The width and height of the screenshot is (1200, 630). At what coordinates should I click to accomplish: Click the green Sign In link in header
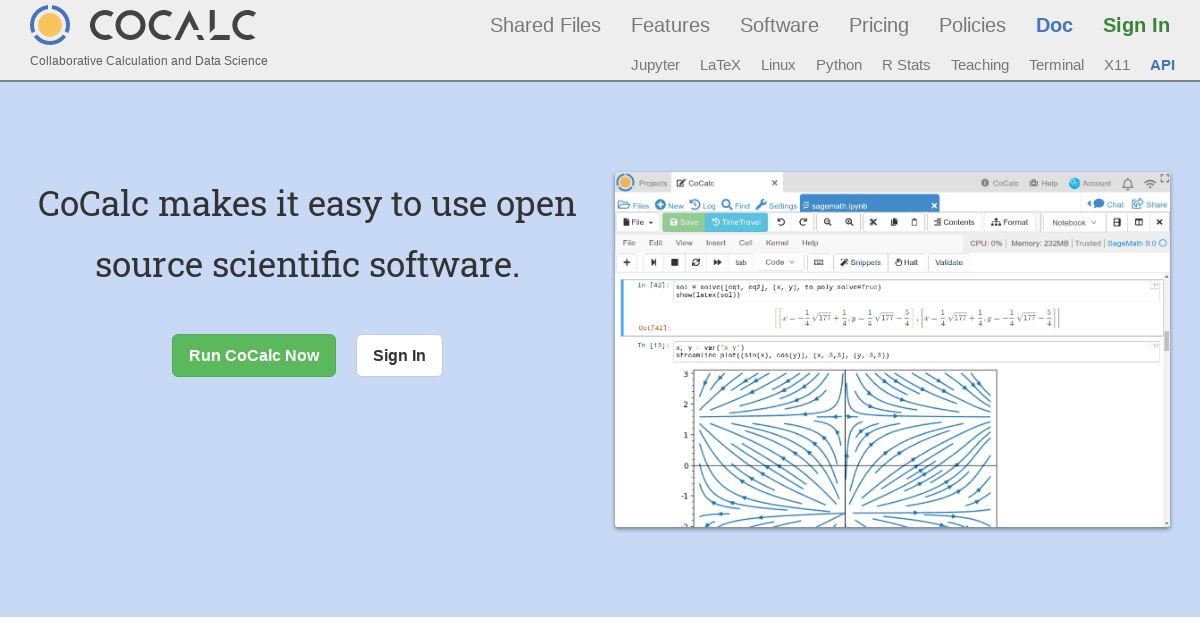(1136, 25)
